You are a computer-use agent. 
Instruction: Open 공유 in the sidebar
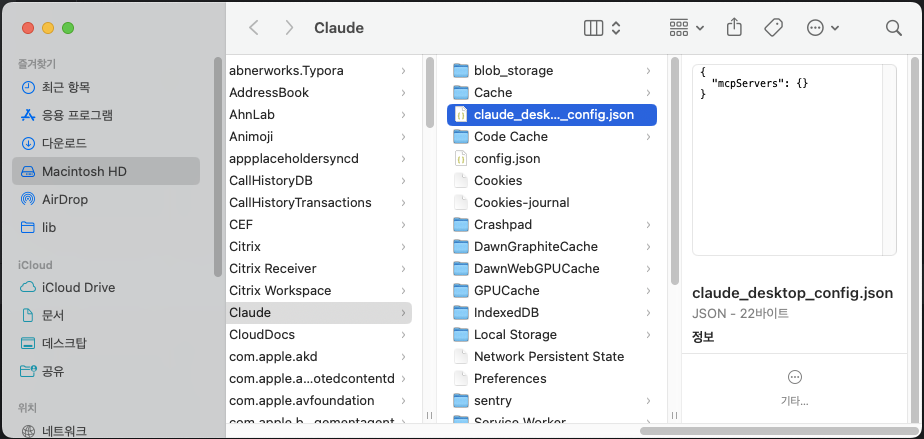106,371
